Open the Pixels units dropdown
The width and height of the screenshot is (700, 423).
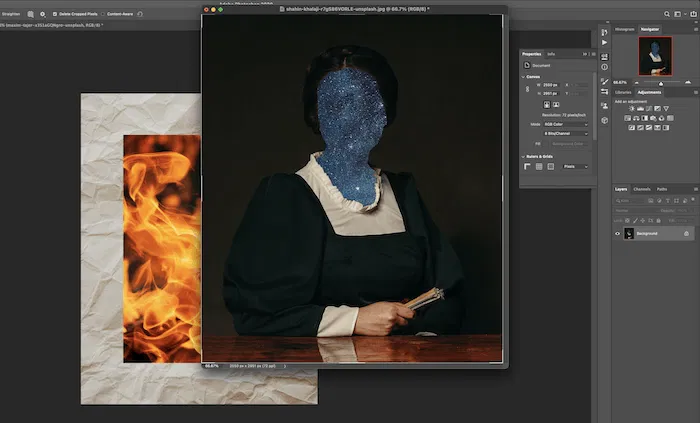point(573,166)
